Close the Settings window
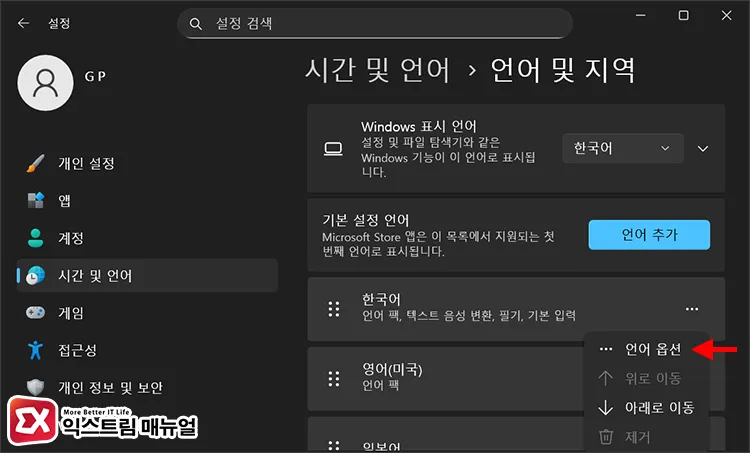Screen dimensions: 750x453 click(727, 15)
